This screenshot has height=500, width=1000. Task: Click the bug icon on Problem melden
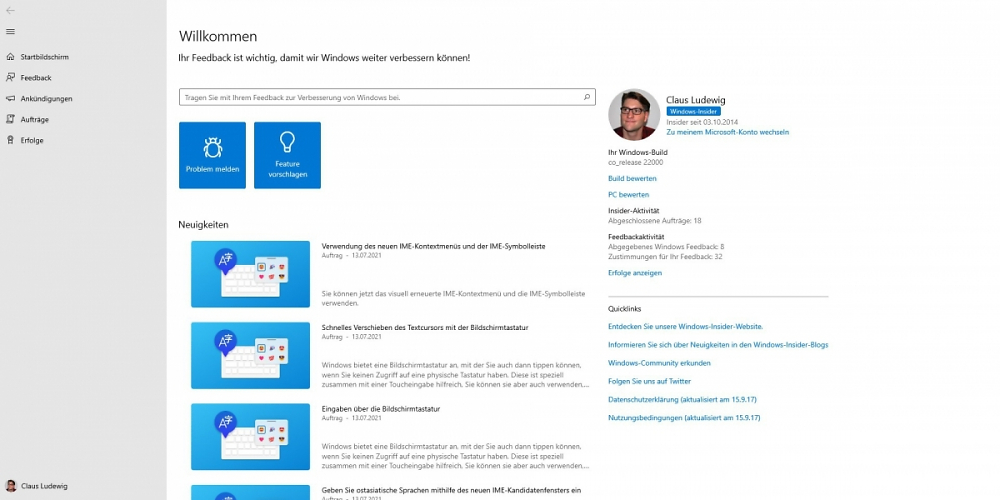click(212, 147)
